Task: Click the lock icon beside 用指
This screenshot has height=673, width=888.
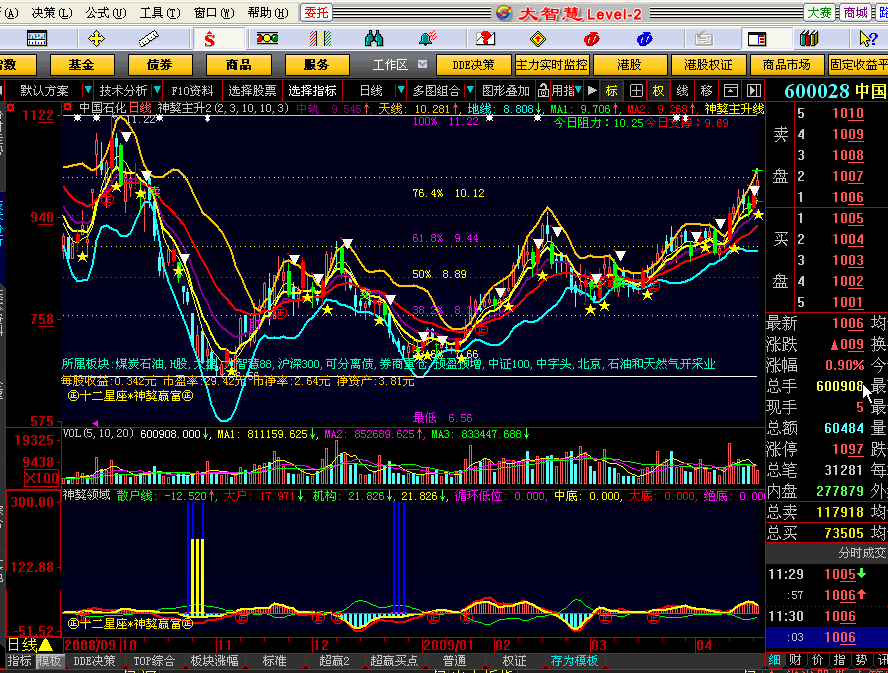Action: coord(543,91)
